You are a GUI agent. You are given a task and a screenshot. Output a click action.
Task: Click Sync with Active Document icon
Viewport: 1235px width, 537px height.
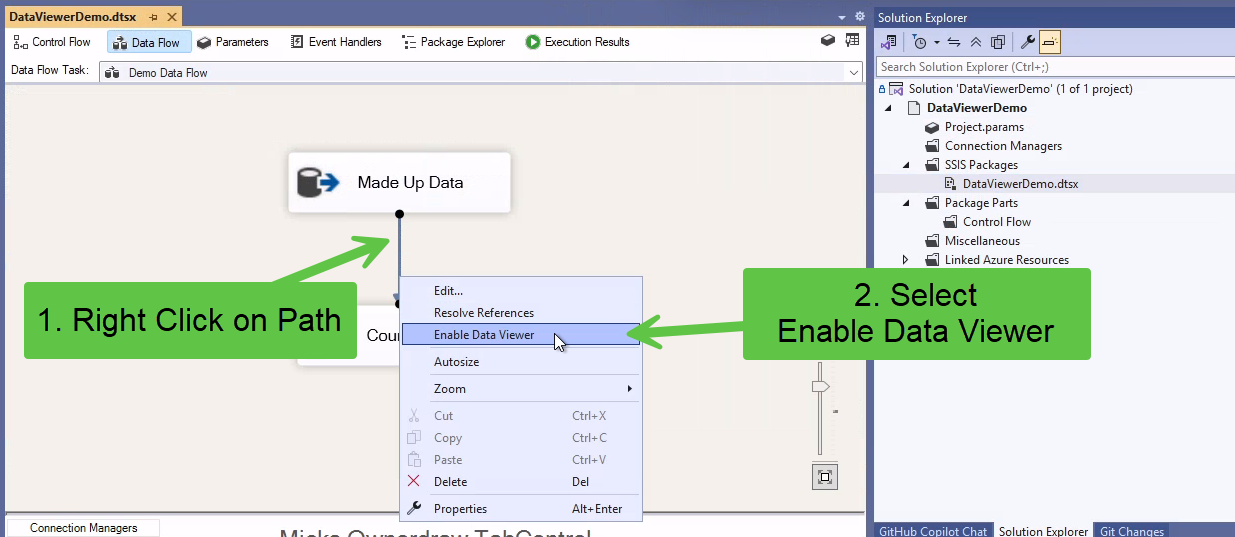point(954,42)
